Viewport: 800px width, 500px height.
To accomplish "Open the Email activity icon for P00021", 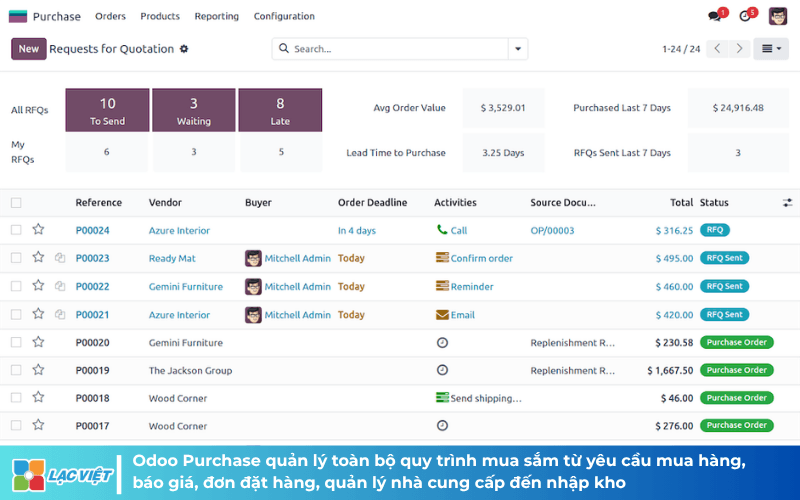I will tap(442, 315).
